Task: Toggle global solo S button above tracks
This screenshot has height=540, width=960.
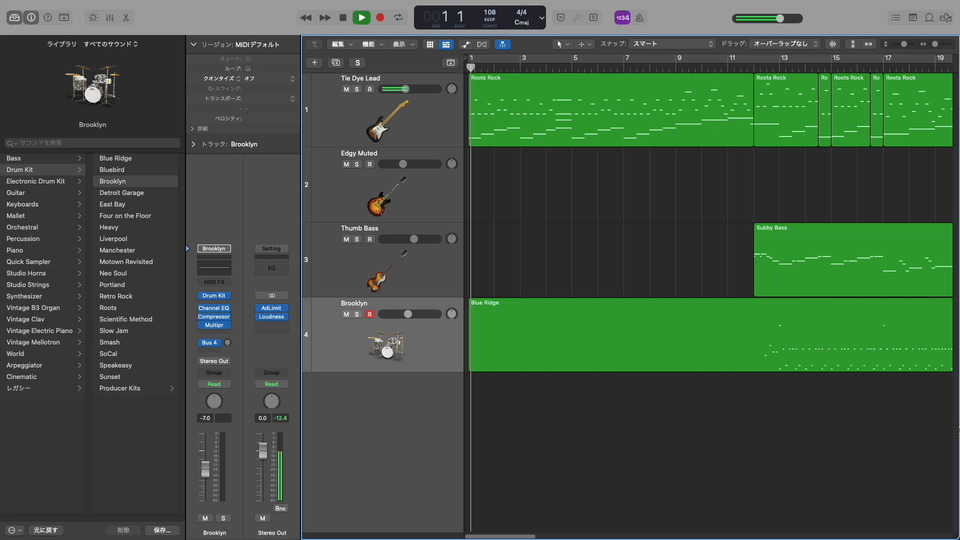Action: 358,62
